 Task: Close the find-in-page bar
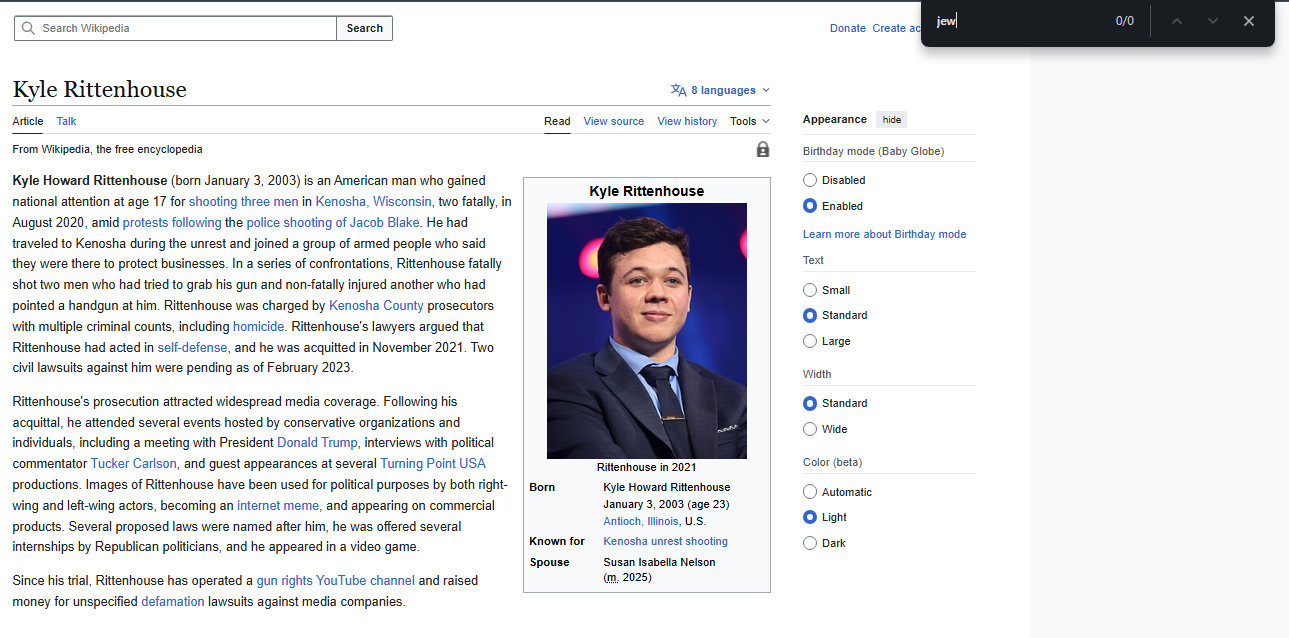tap(1248, 21)
